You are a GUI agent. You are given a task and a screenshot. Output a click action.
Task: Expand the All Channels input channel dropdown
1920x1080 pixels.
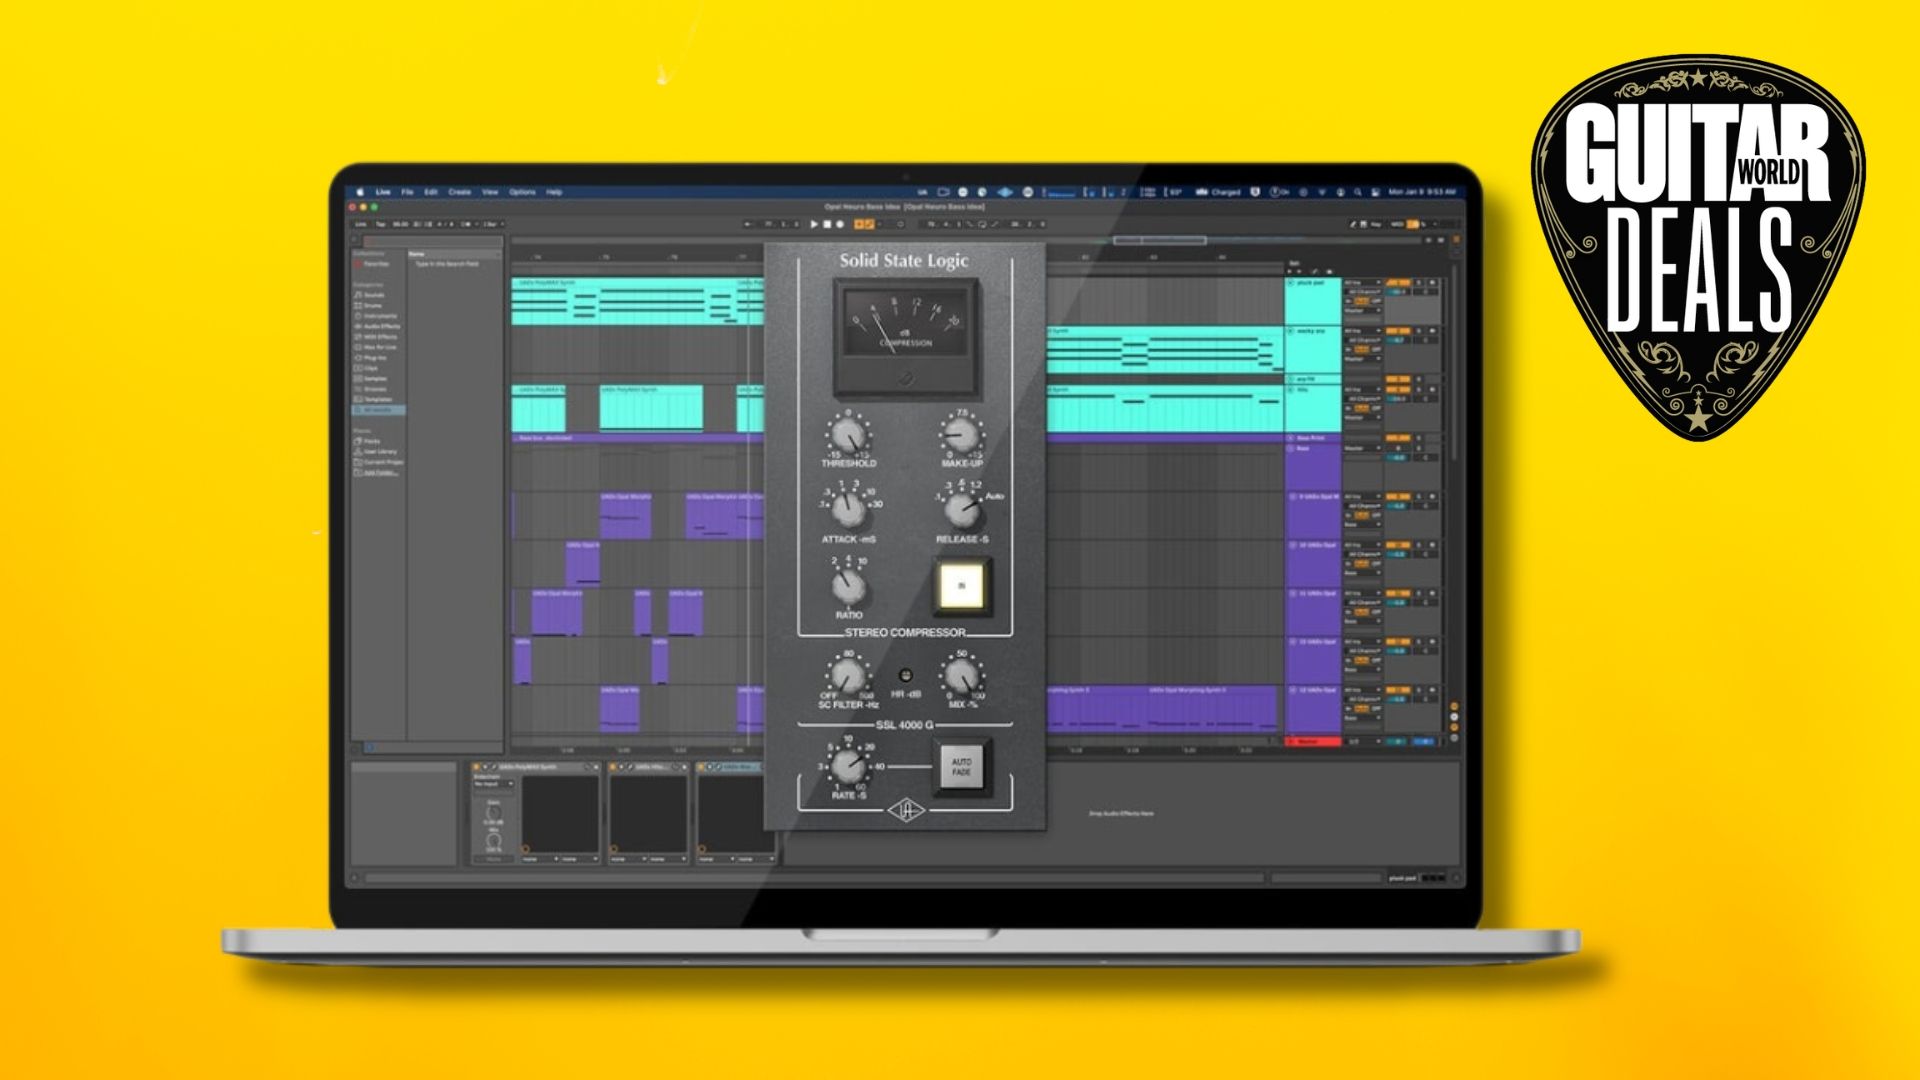pos(1364,292)
